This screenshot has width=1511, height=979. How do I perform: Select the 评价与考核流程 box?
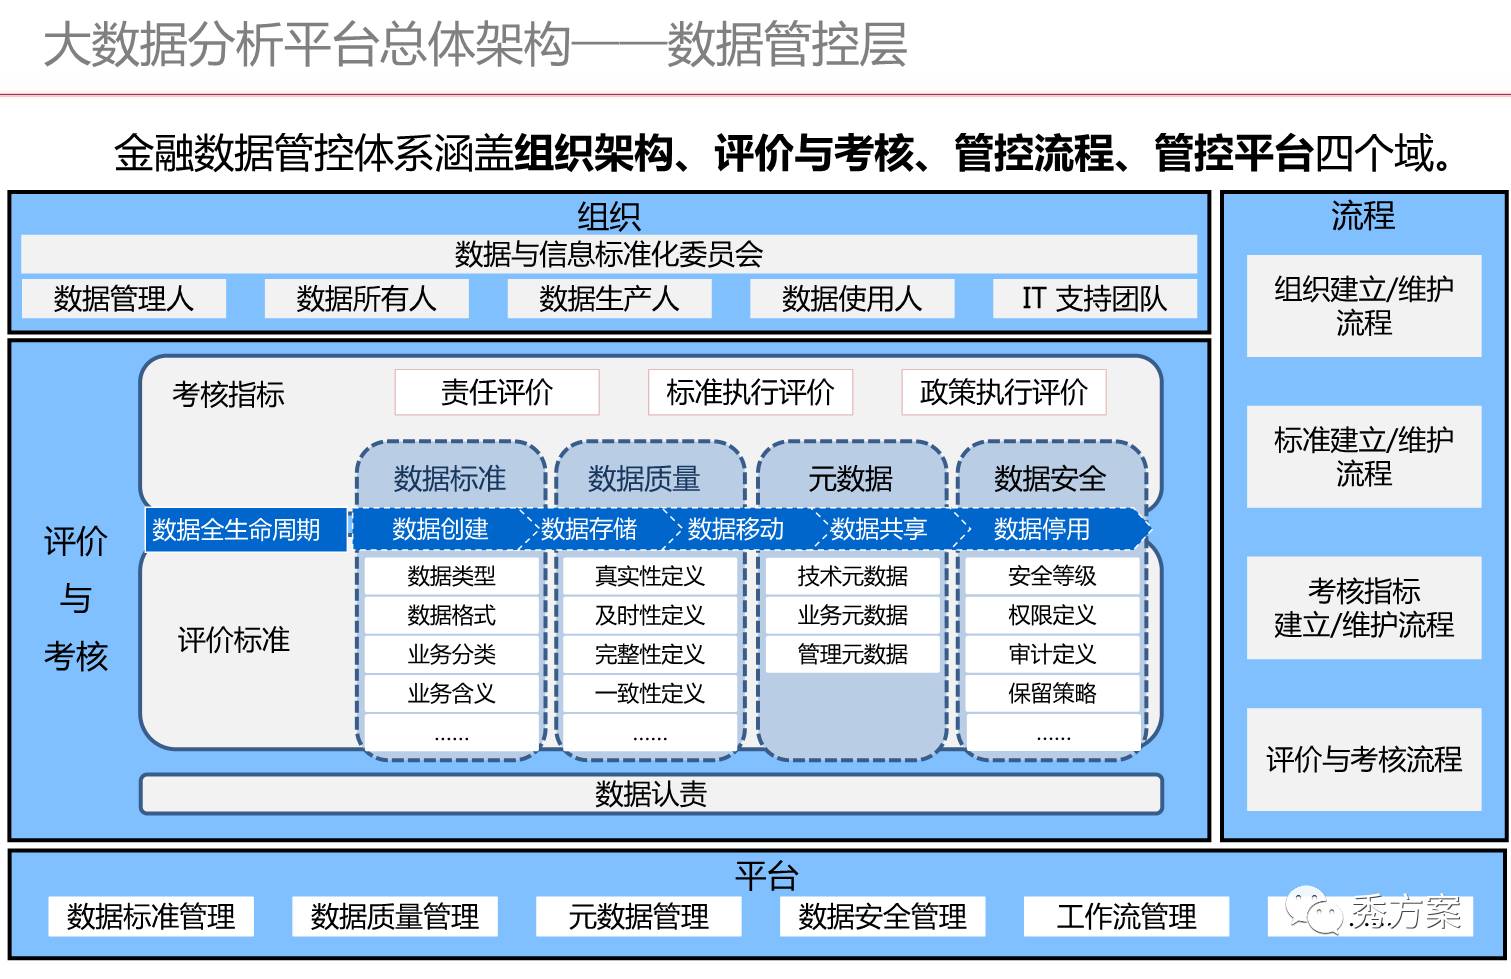coord(1364,759)
